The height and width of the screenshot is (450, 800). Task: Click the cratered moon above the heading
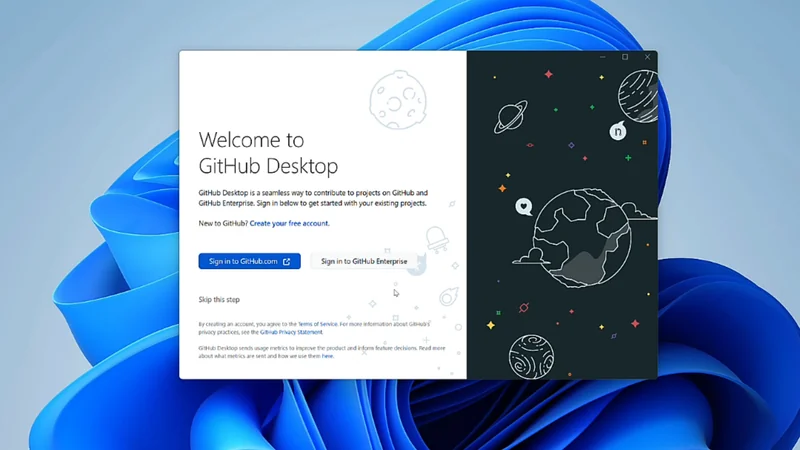[393, 97]
